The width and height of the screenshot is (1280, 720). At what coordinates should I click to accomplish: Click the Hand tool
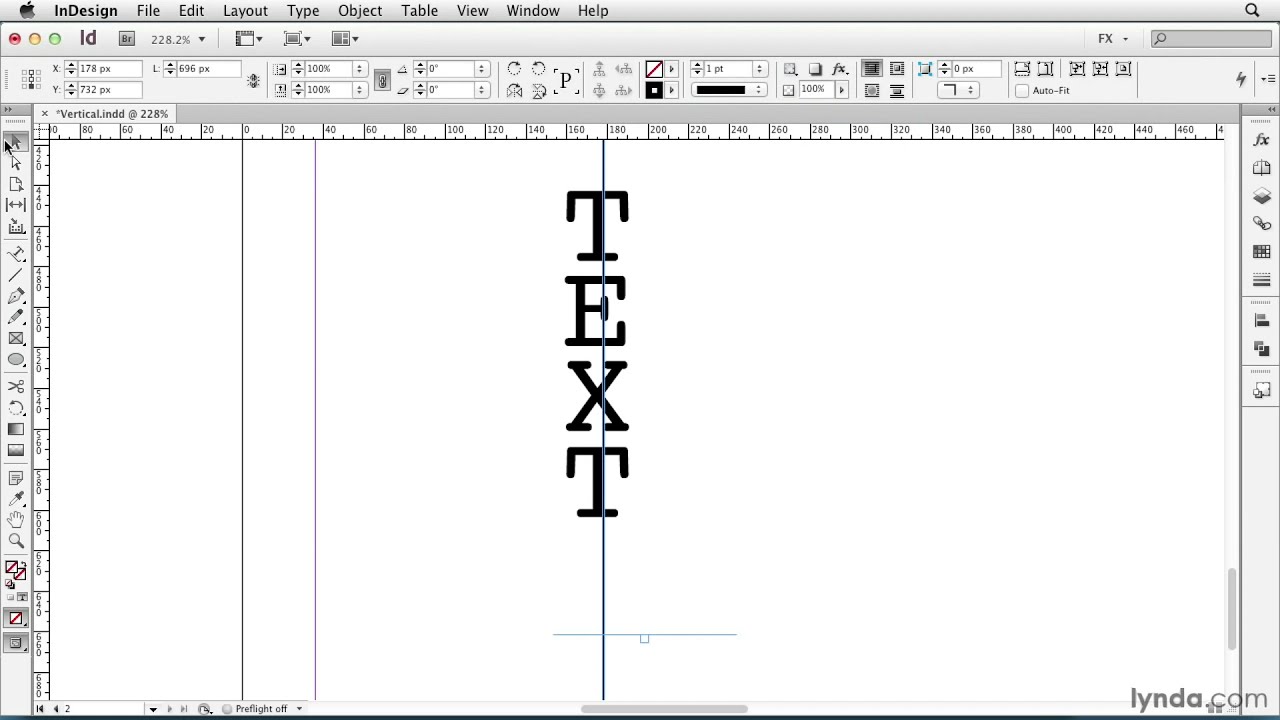coord(16,520)
